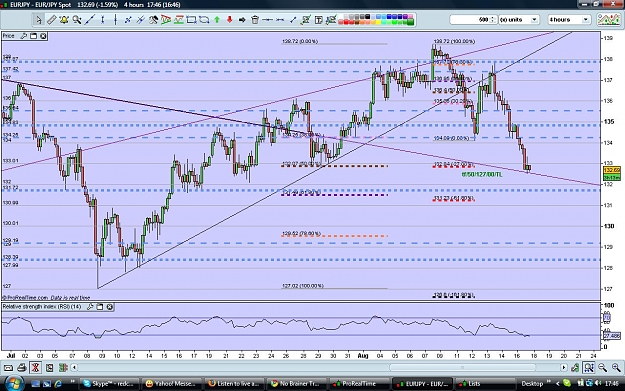Close the Price panel
This screenshot has height=391, width=625.
pyautogui.click(x=43, y=36)
